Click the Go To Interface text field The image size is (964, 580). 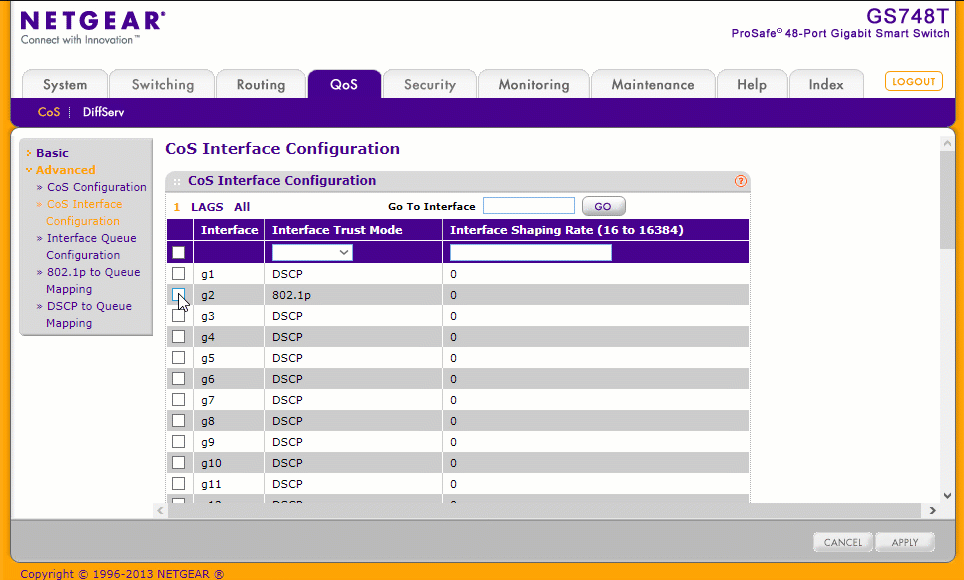coord(528,206)
